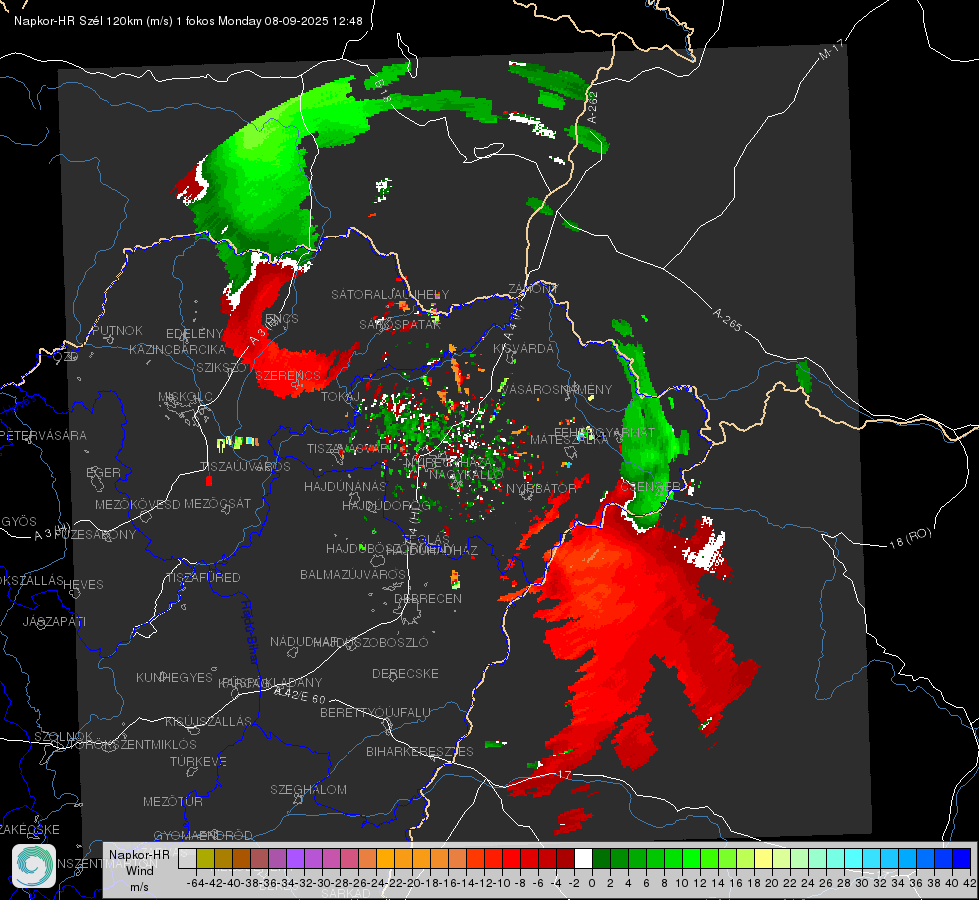Image resolution: width=979 pixels, height=900 pixels.
Task: Select the TISZAVASVÁRI label
Action: coord(349,448)
